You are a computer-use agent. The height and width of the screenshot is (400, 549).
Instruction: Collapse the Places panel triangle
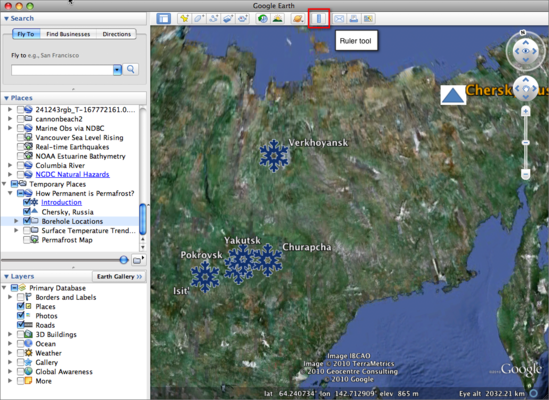click(x=6, y=98)
